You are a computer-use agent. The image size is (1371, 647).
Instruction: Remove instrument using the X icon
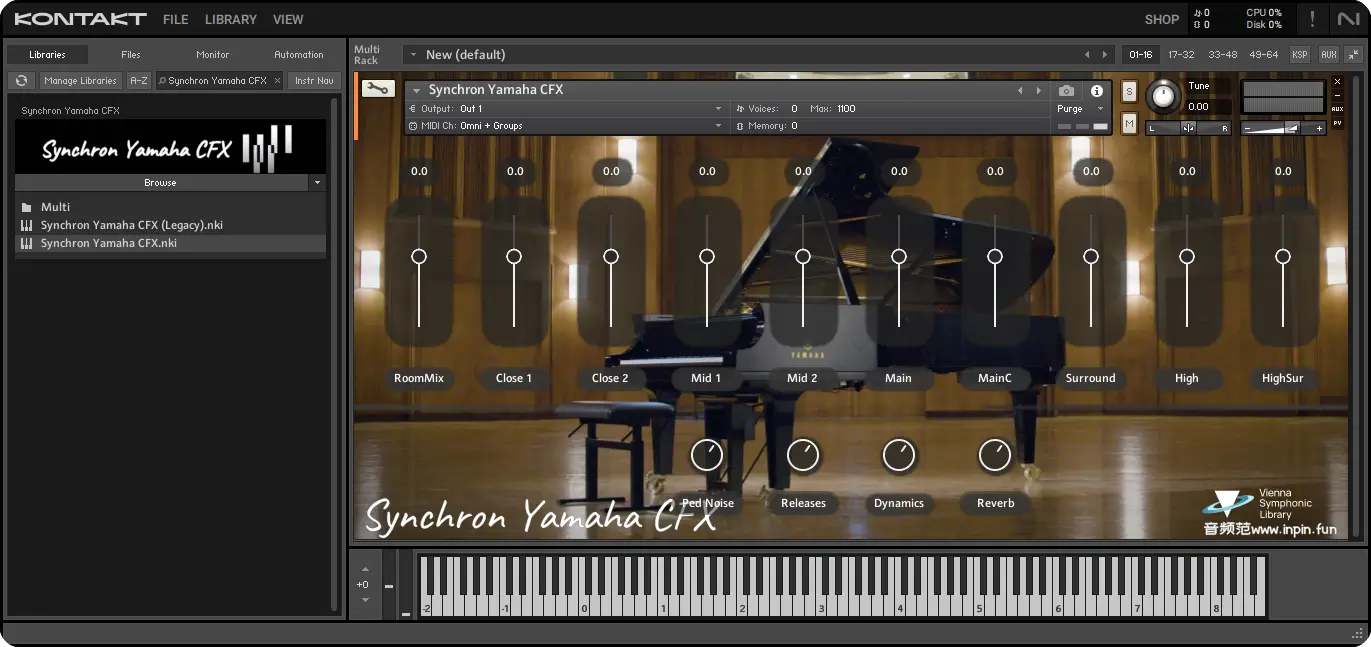1338,82
